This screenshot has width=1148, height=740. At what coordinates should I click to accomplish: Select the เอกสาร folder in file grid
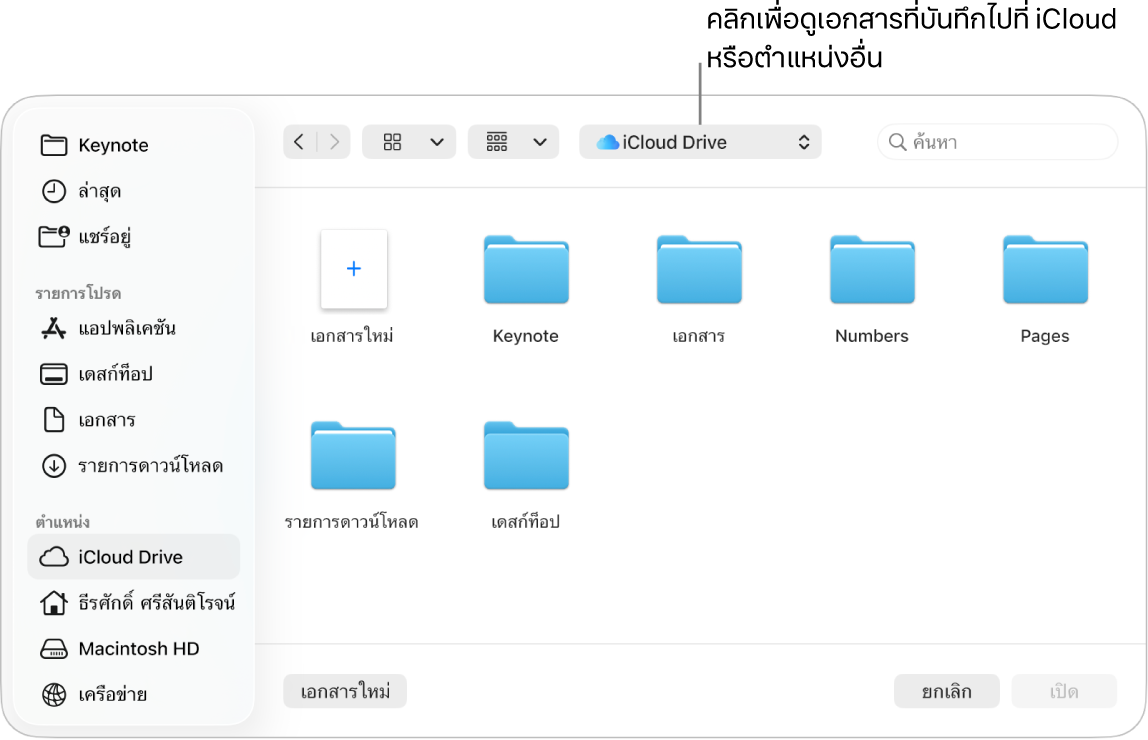pos(699,269)
